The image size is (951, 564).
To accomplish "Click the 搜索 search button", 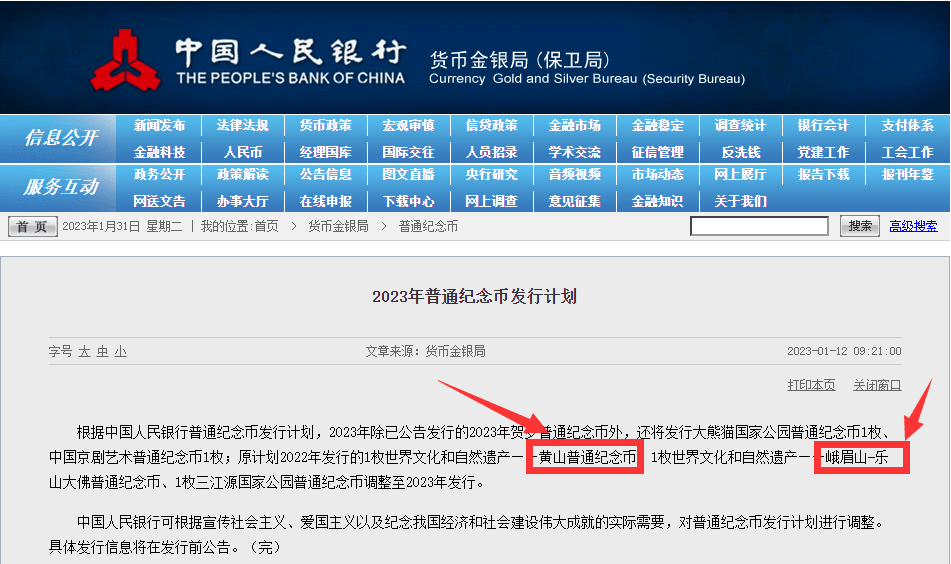I will (860, 226).
